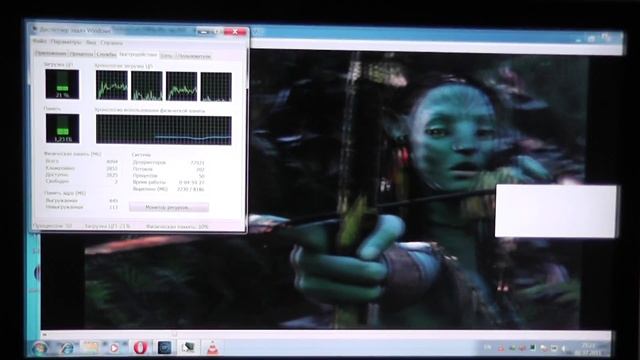
Task: Select the Быстродействие tab
Action: 138,54
